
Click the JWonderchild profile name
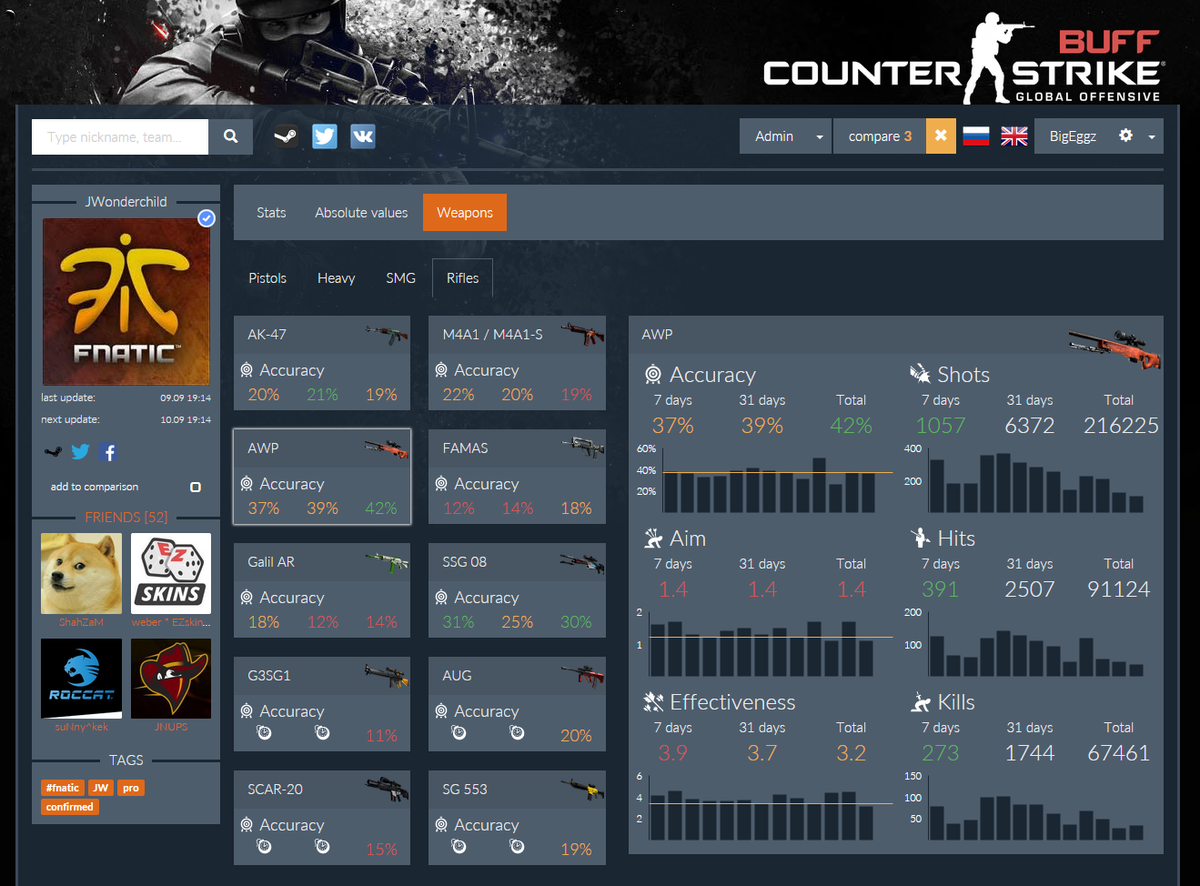(x=126, y=201)
